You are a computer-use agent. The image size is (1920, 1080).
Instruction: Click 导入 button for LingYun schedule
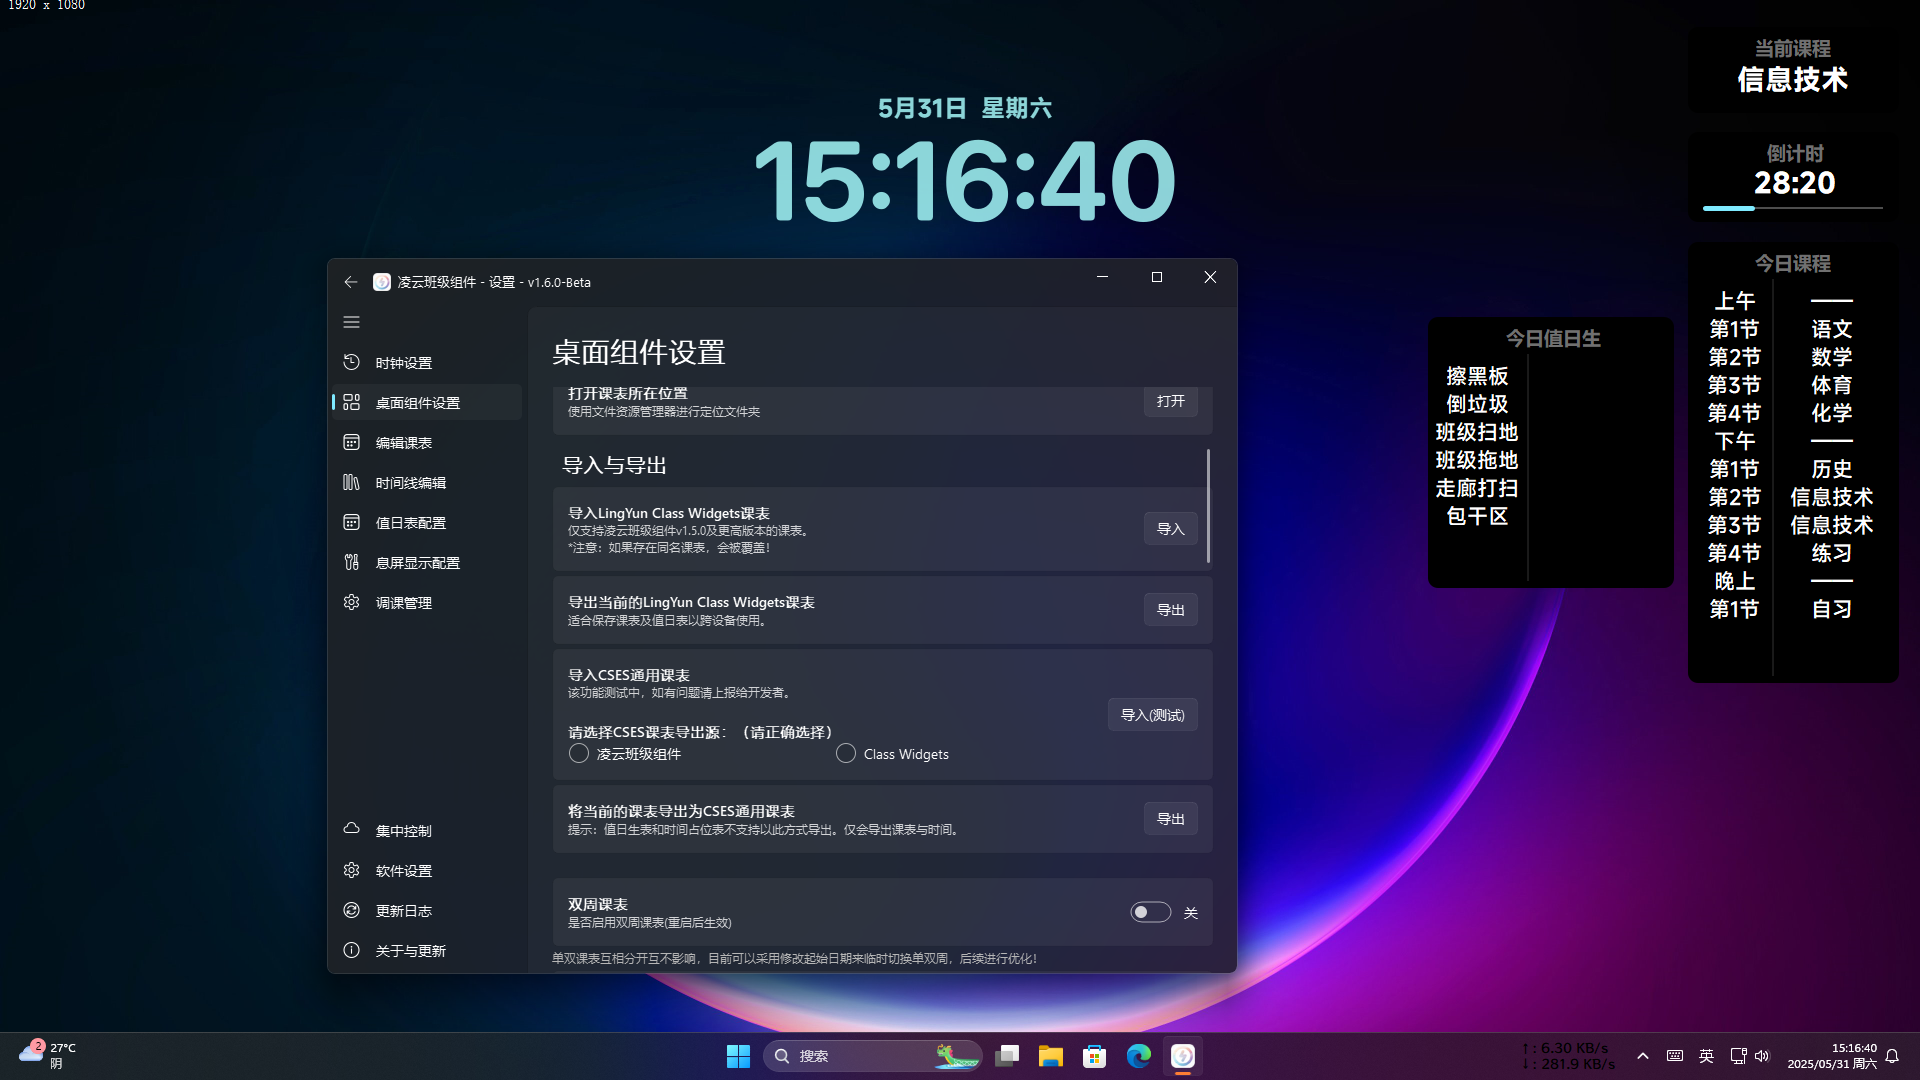[x=1170, y=529]
